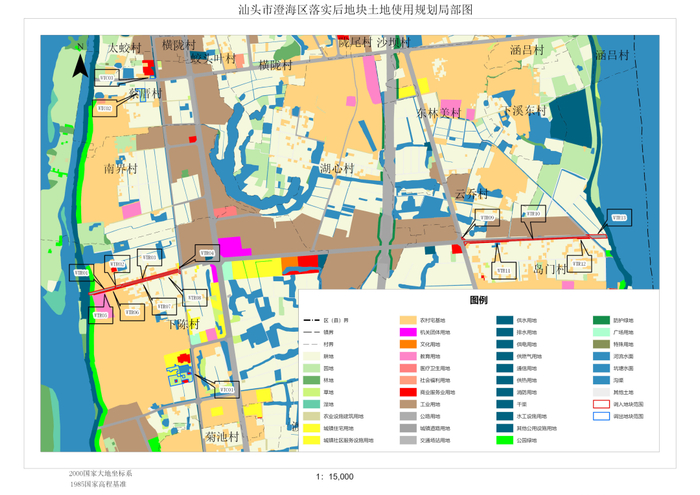This screenshot has width=700, height=495.
Task: Click the 城镇住宅用地 yellow legend swatch
Action: tap(312, 428)
